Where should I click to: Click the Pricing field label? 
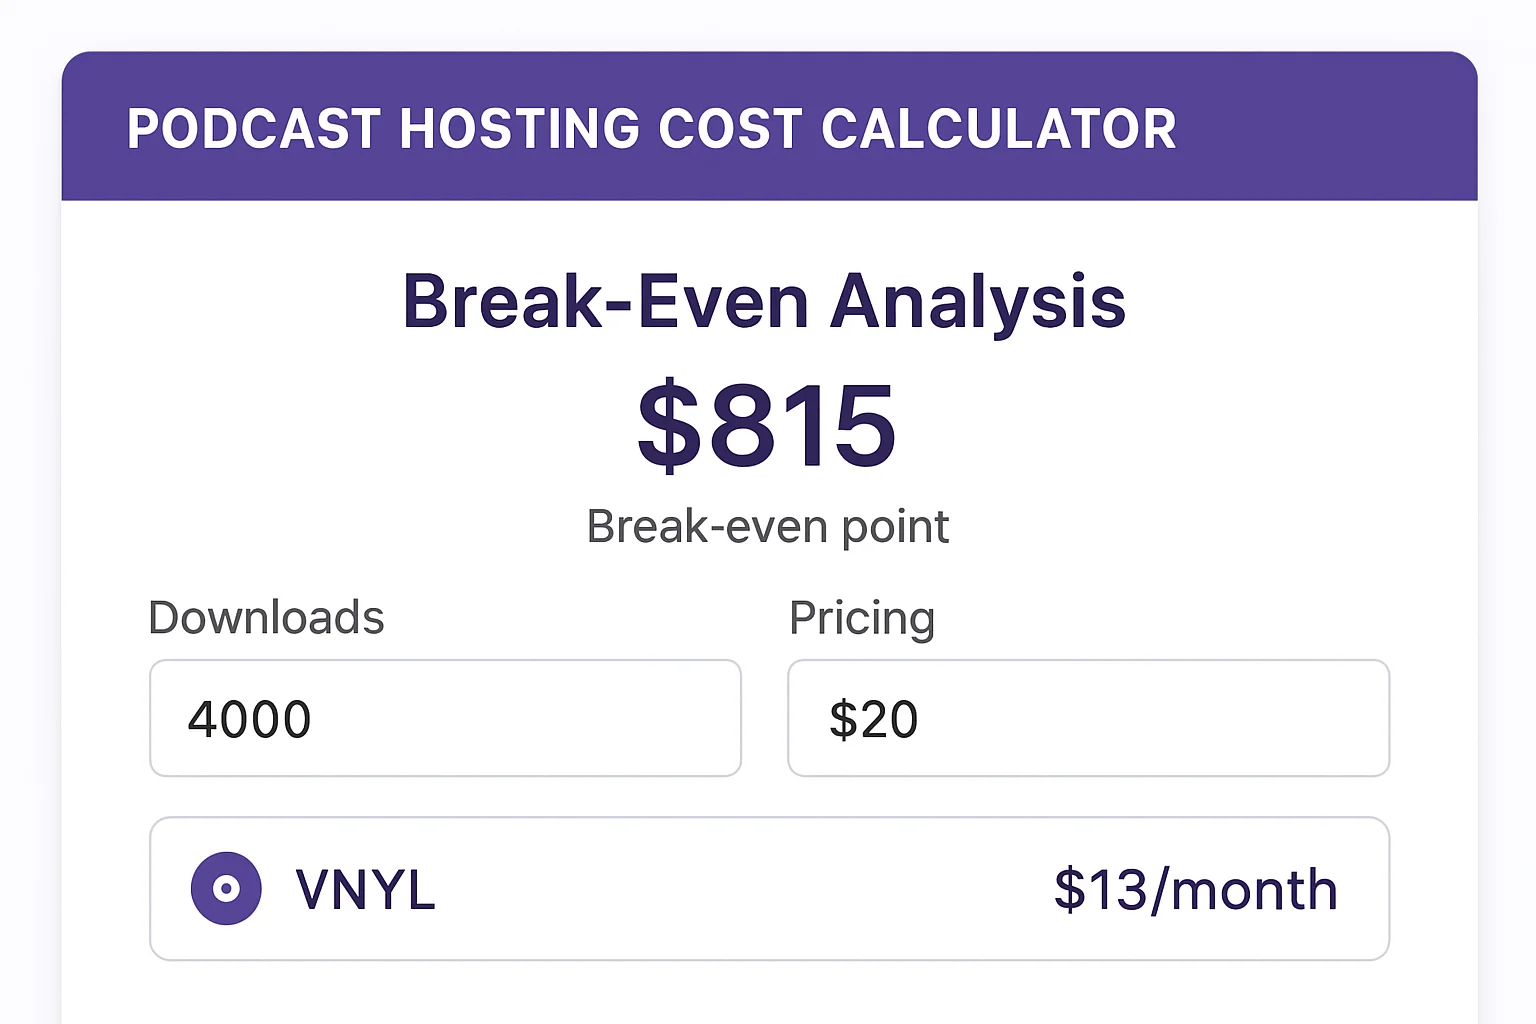pyautogui.click(x=862, y=617)
